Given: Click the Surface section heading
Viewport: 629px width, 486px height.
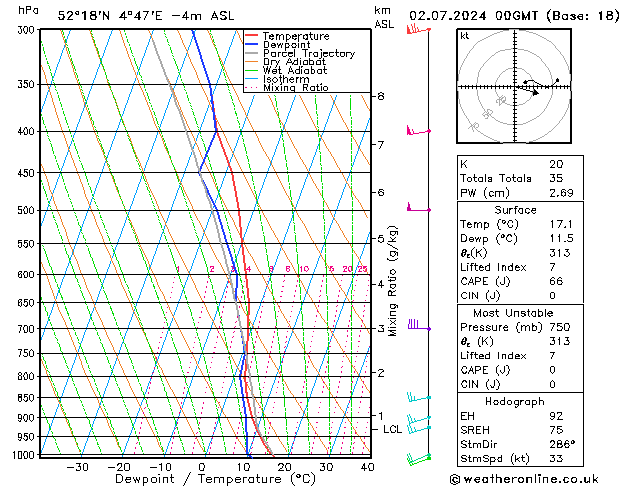Looking at the screenshot, I should [x=515, y=210].
